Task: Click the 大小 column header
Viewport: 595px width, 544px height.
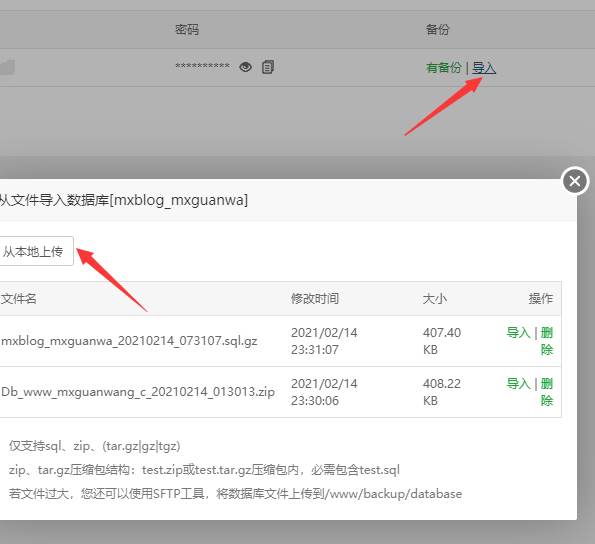Action: pos(435,299)
